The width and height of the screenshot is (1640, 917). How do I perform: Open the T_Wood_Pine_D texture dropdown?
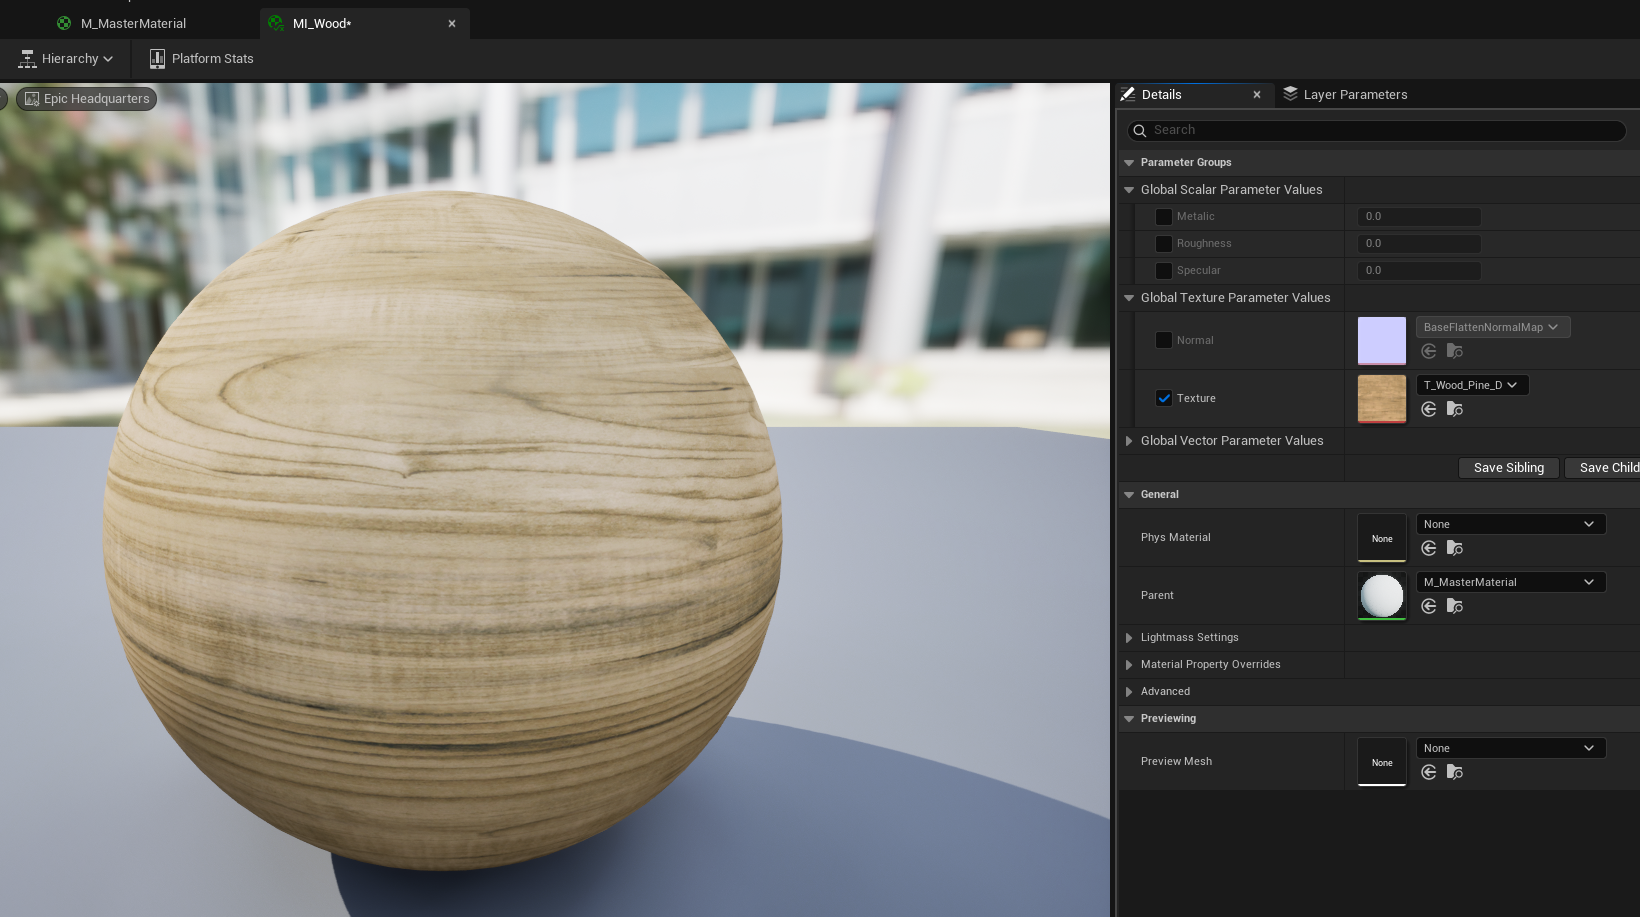1472,385
